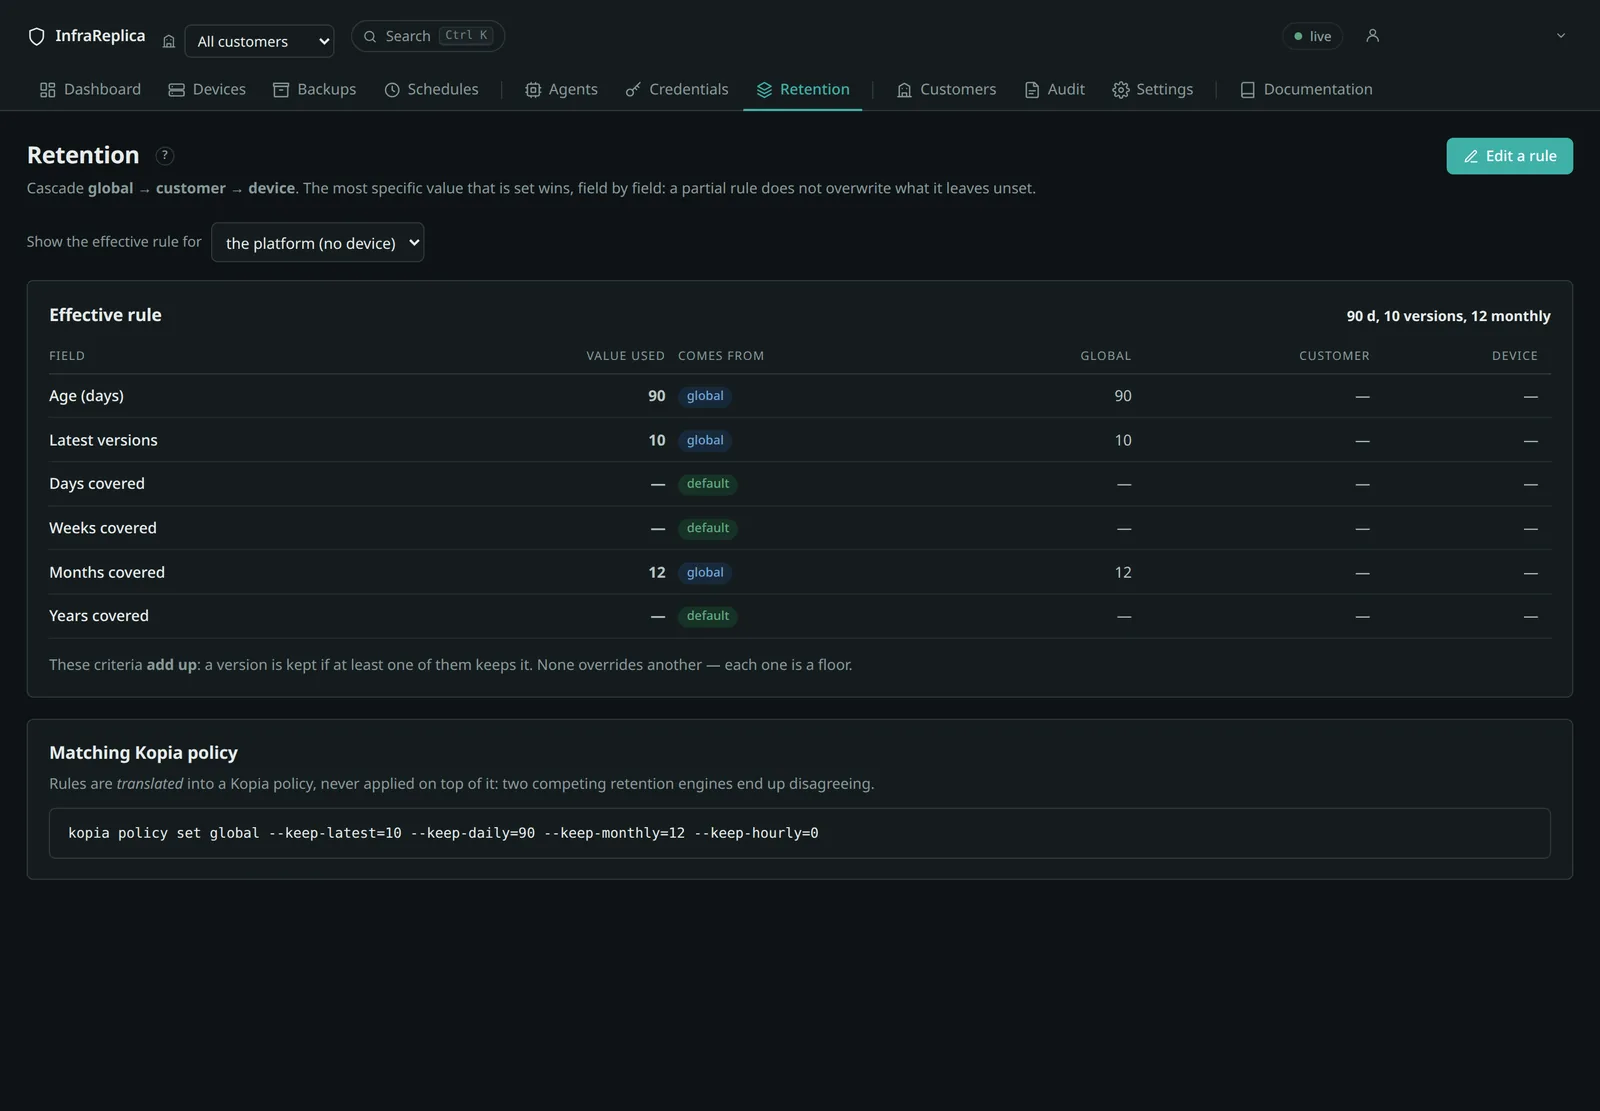Click the Matching Kopia policy heading
This screenshot has width=1600, height=1111.
pos(144,753)
